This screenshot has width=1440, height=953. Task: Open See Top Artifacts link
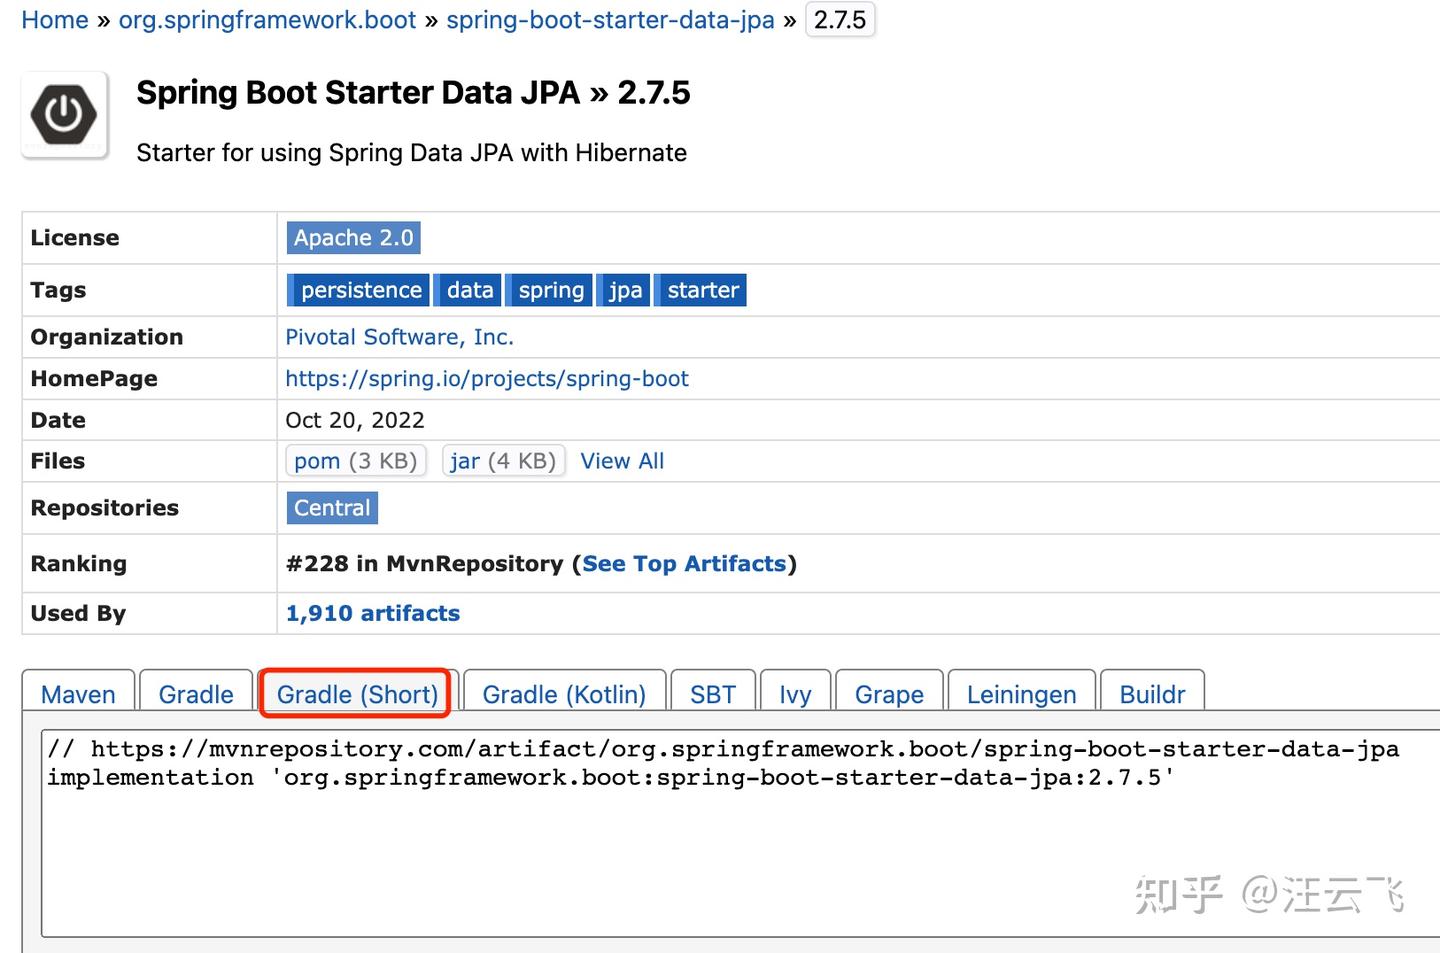[684, 564]
